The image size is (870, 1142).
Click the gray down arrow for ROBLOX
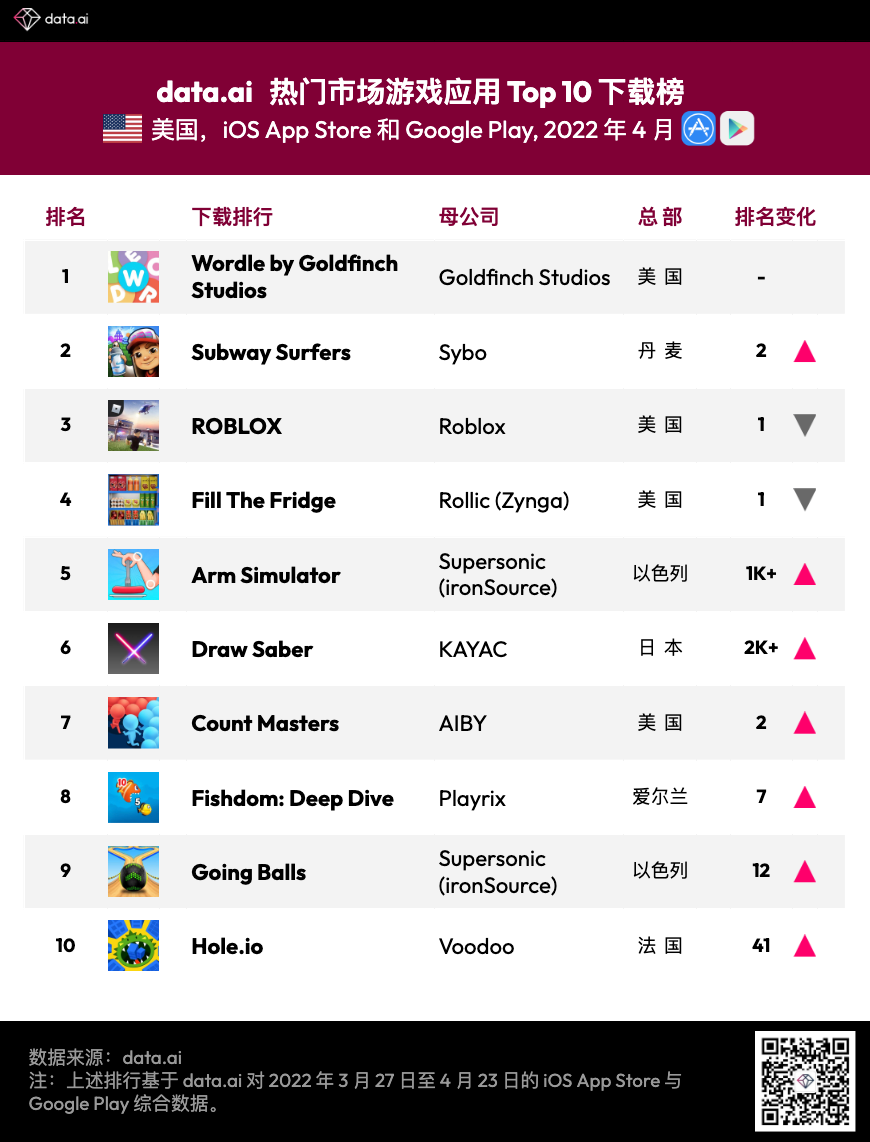click(x=804, y=426)
